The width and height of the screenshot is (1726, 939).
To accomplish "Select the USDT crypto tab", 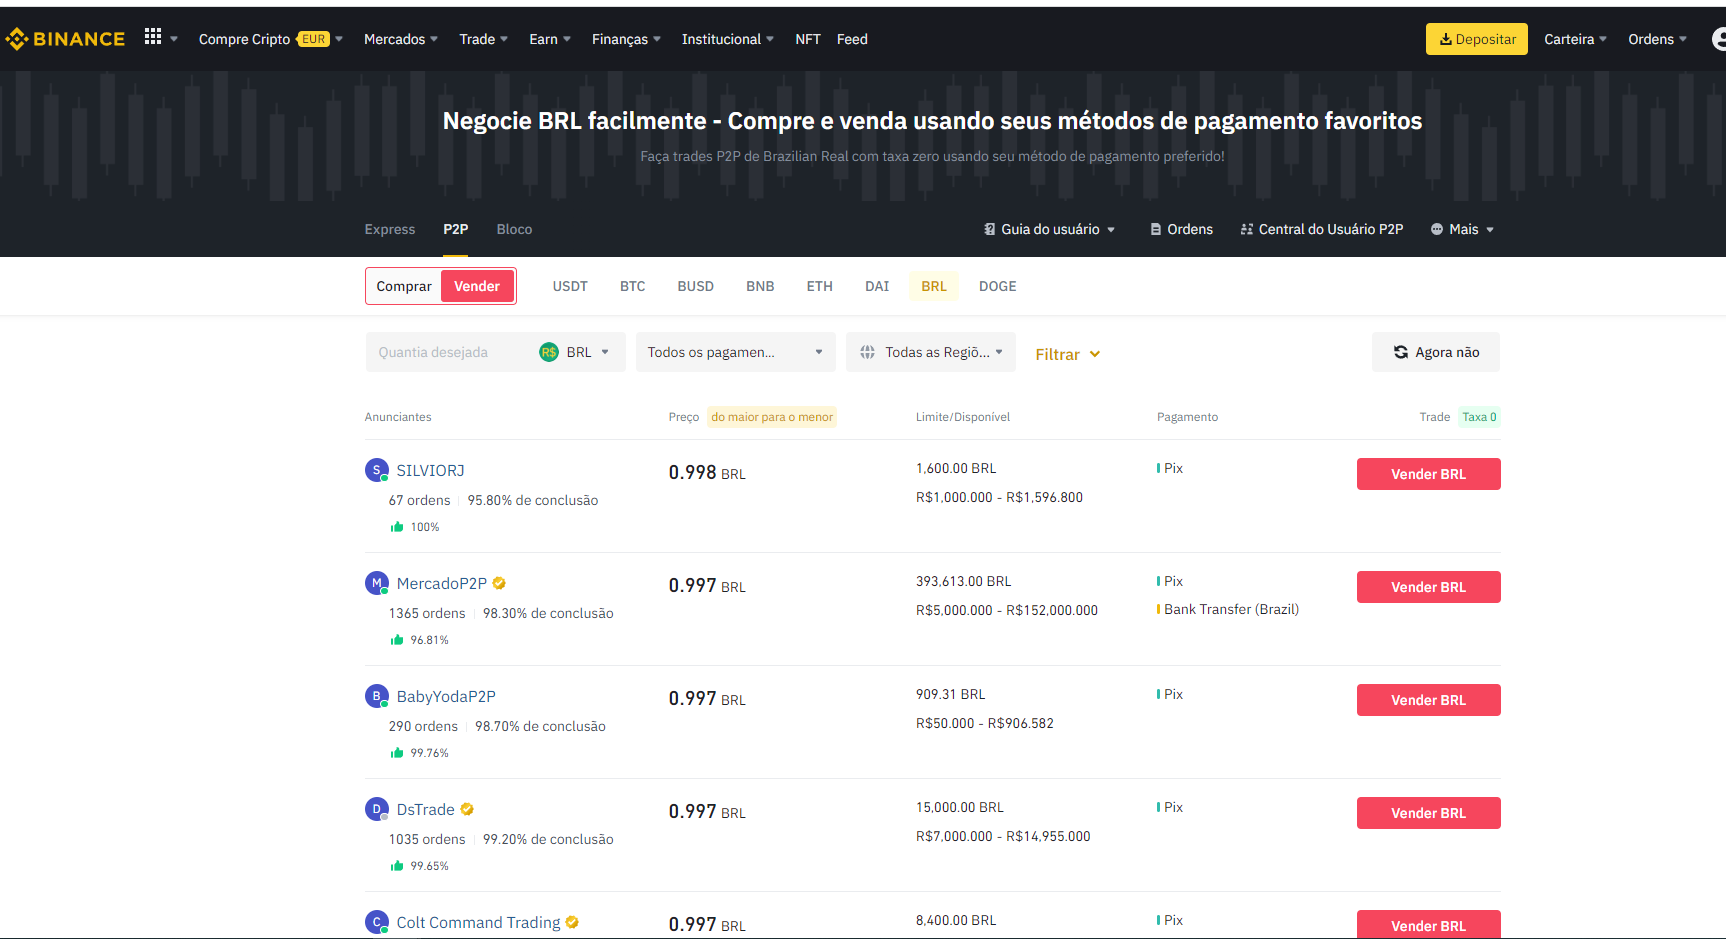I will click(x=570, y=286).
